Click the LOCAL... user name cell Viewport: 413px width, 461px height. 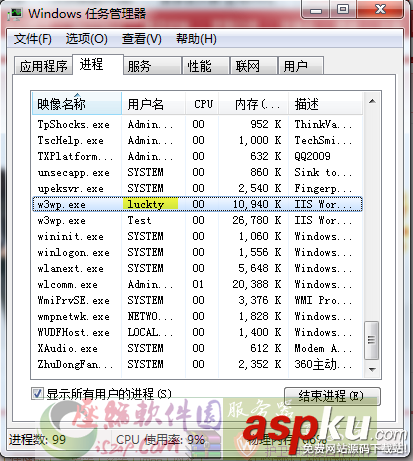150,332
